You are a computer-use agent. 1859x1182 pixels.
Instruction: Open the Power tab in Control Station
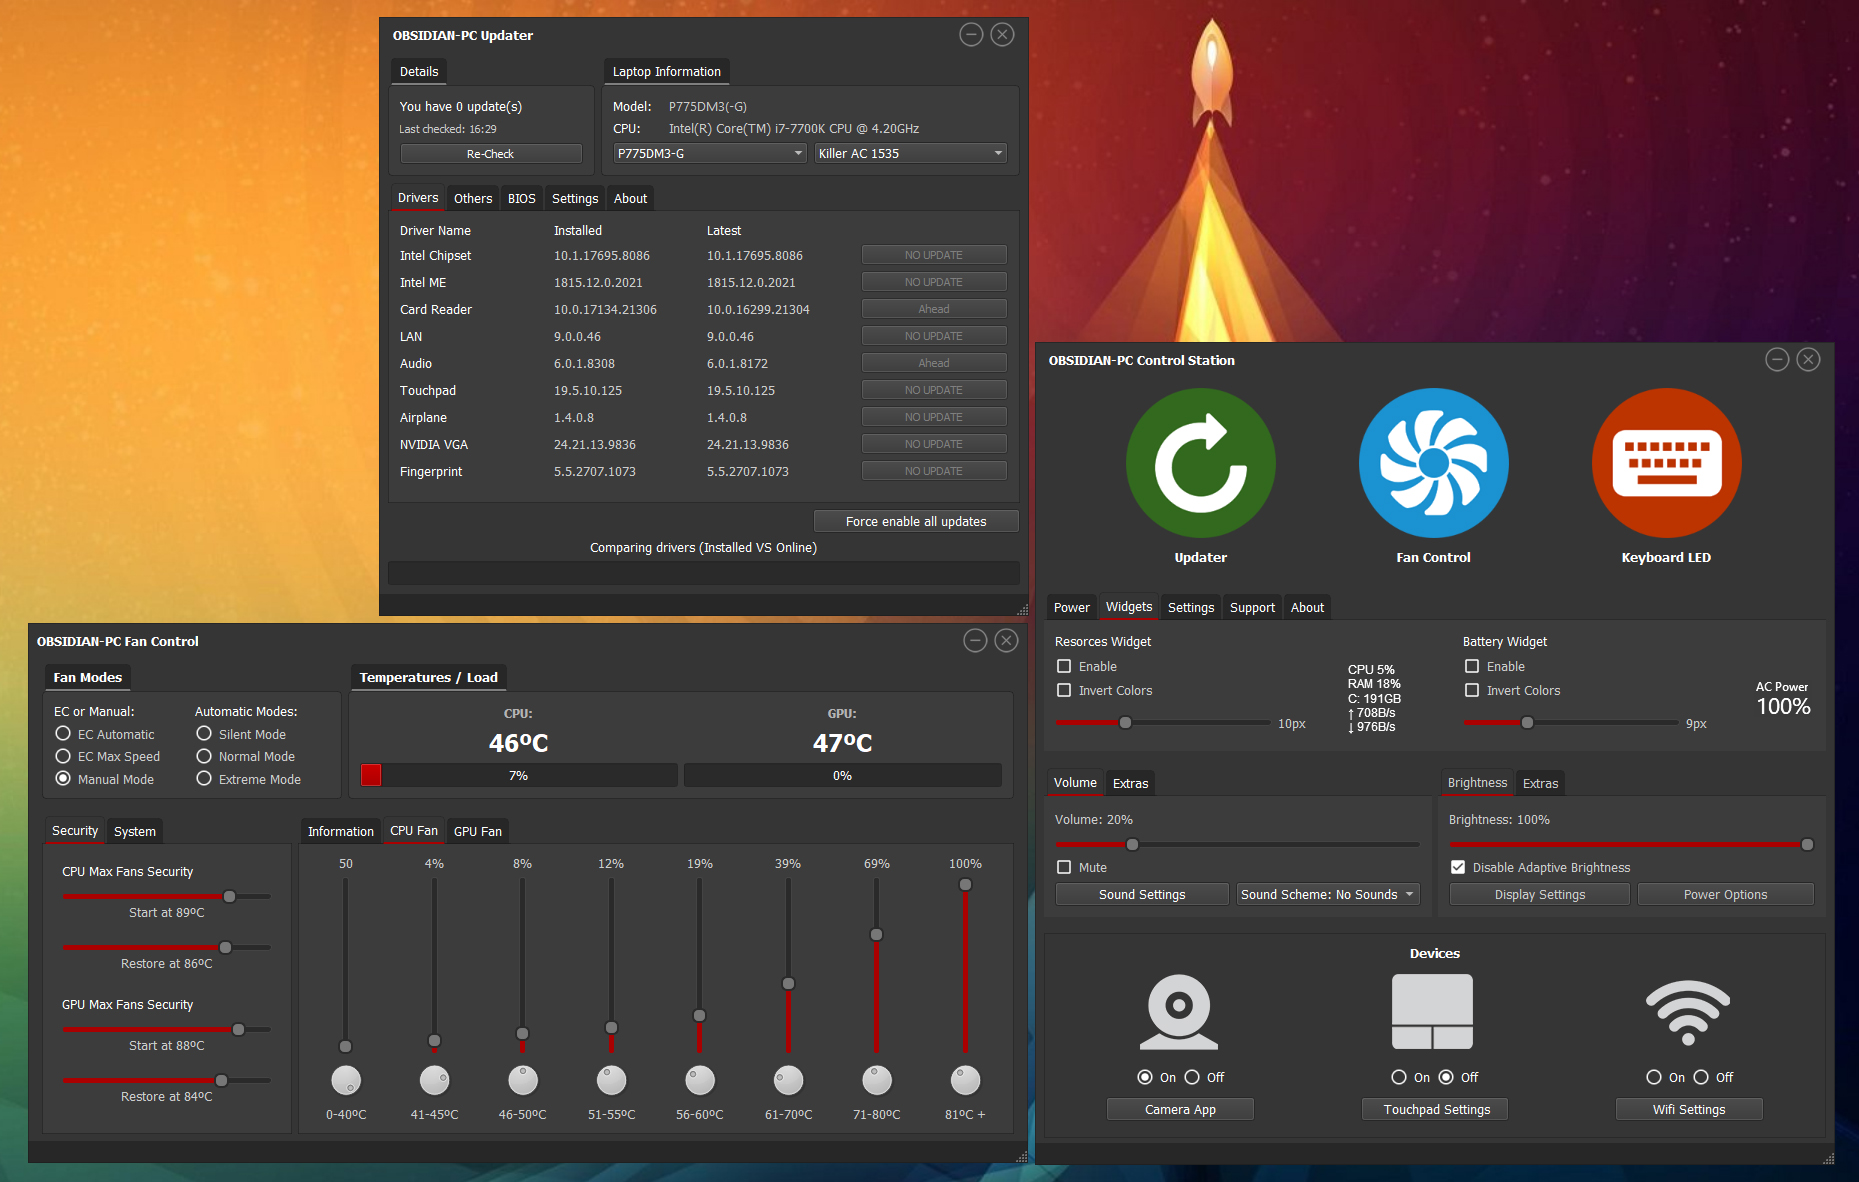1071,607
